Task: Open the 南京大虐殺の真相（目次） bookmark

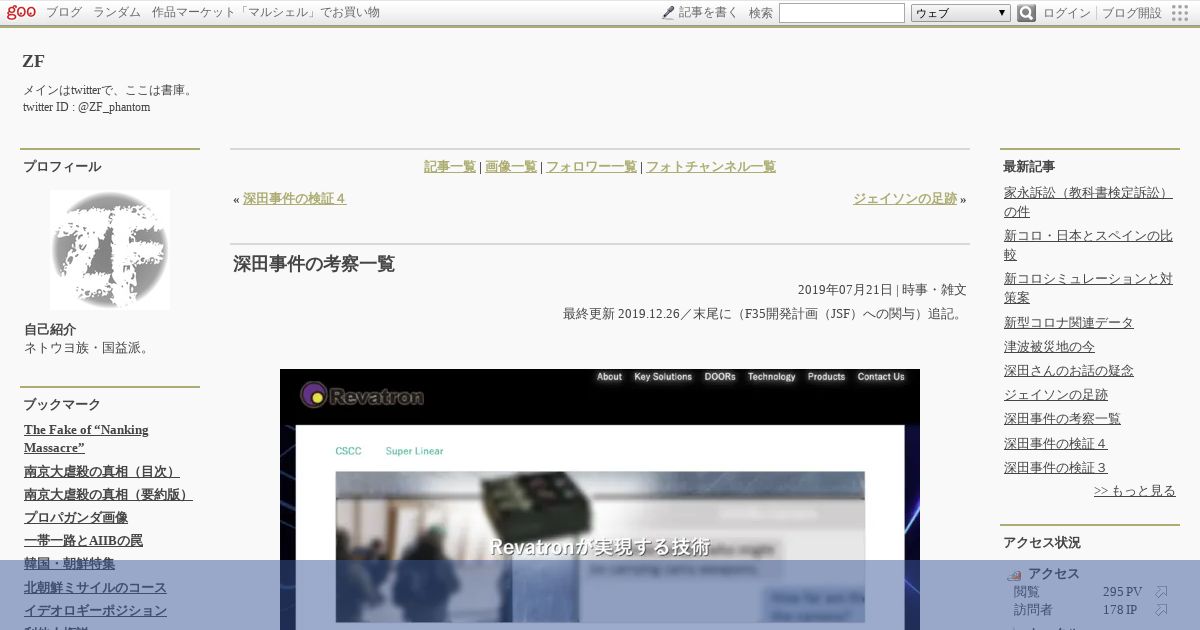Action: (102, 472)
